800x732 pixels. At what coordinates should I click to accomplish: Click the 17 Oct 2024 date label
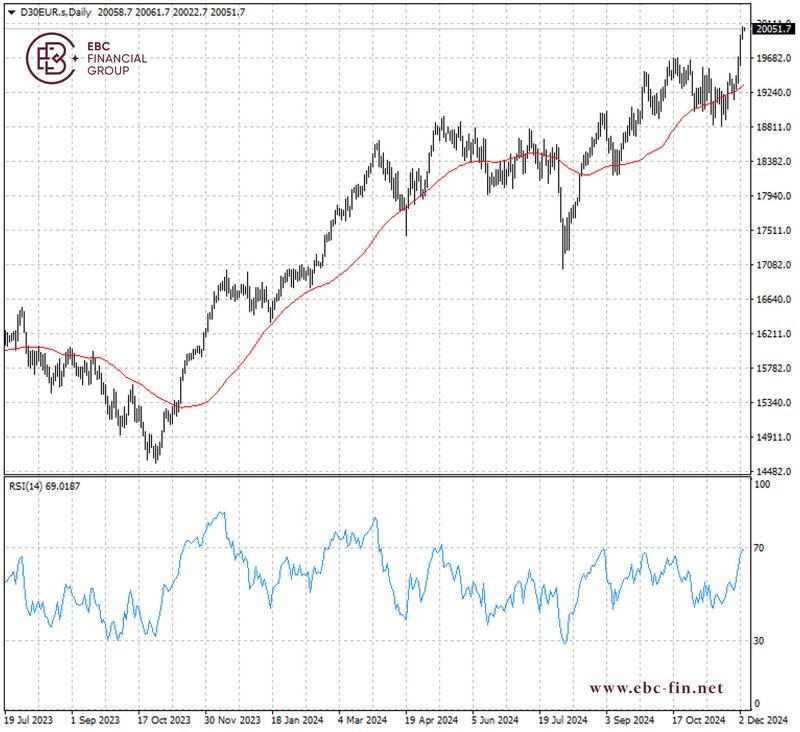coord(698,719)
